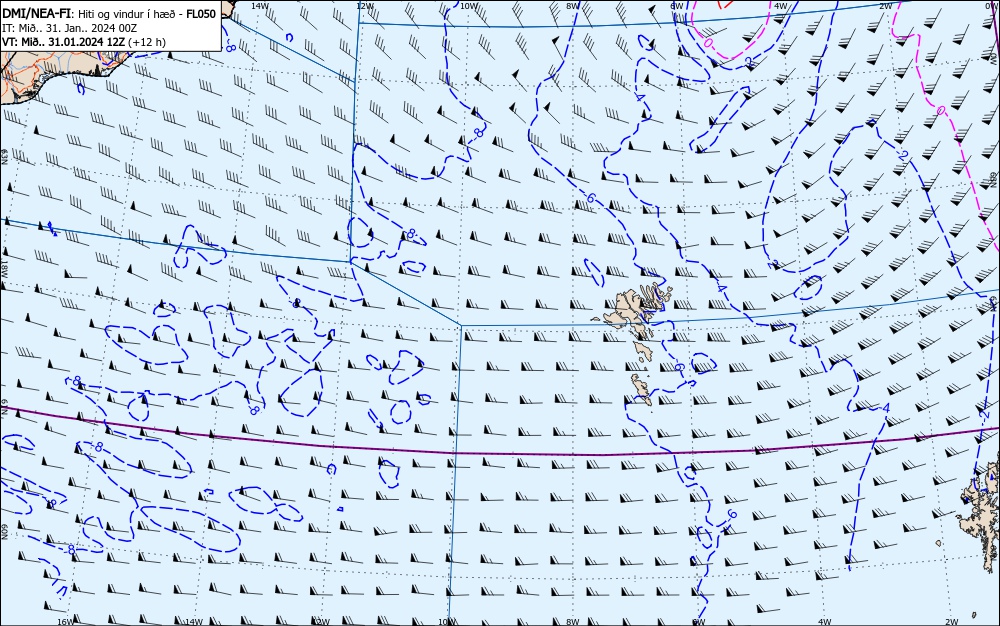Click the 8W label on top axis
Image resolution: width=1000 pixels, height=626 pixels.
click(573, 5)
